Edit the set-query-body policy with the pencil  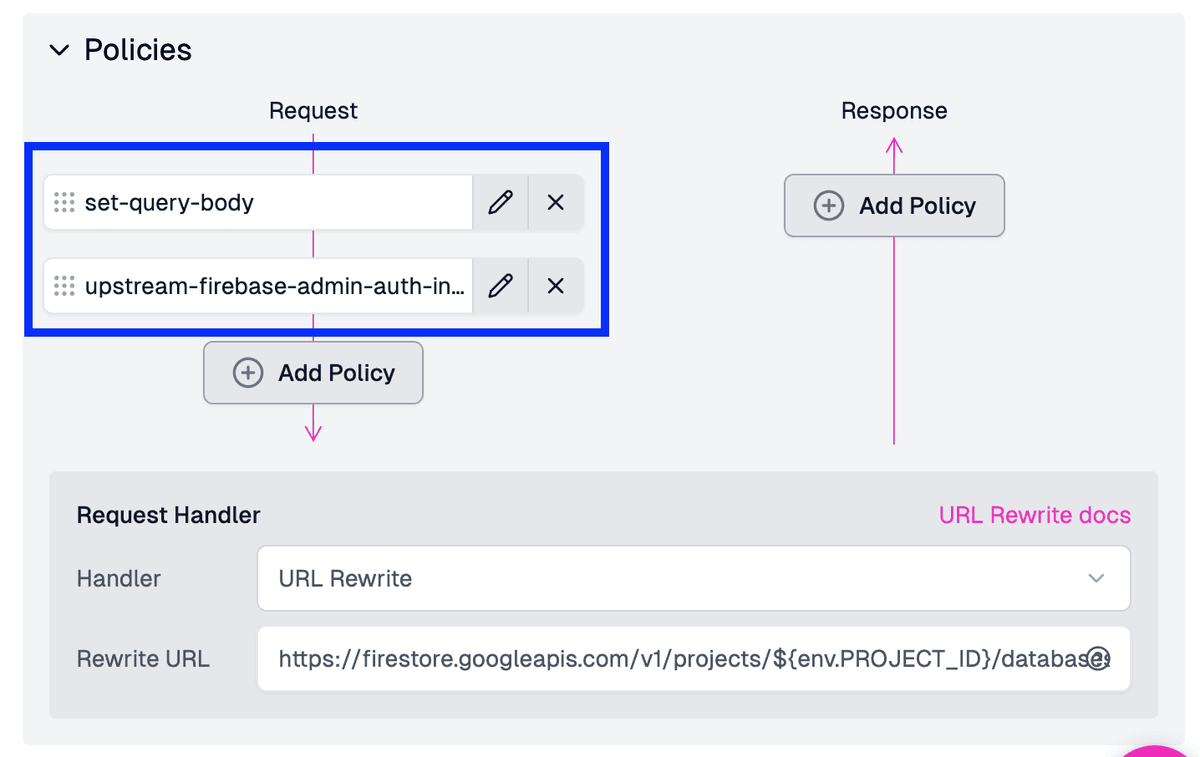[500, 203]
